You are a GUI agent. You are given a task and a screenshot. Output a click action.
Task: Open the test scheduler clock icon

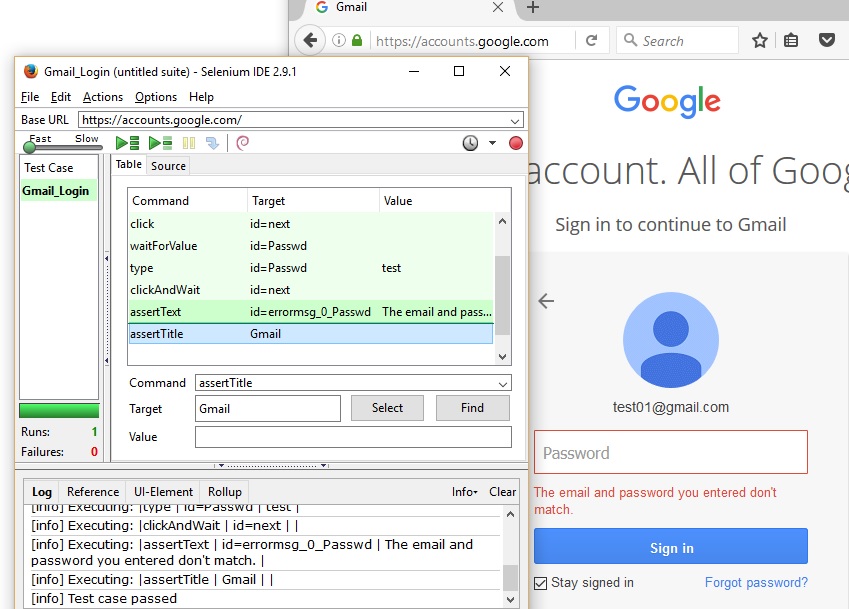pos(470,143)
